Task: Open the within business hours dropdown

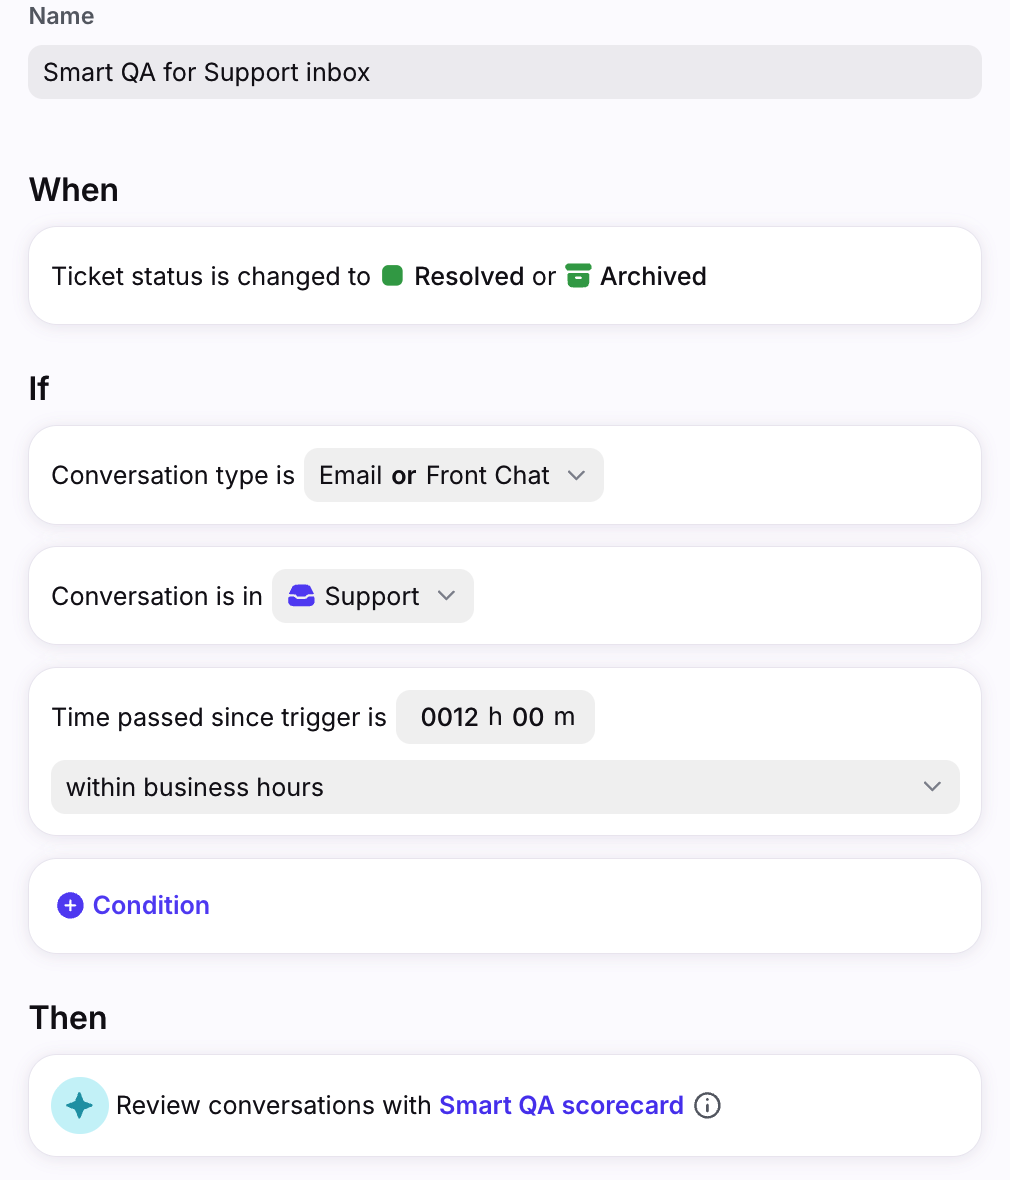Action: (x=504, y=787)
